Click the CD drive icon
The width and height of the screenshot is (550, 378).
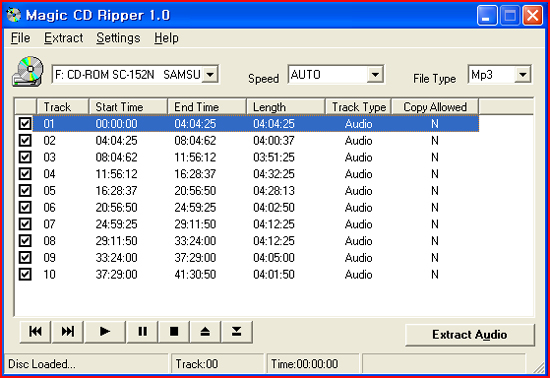pyautogui.click(x=28, y=72)
